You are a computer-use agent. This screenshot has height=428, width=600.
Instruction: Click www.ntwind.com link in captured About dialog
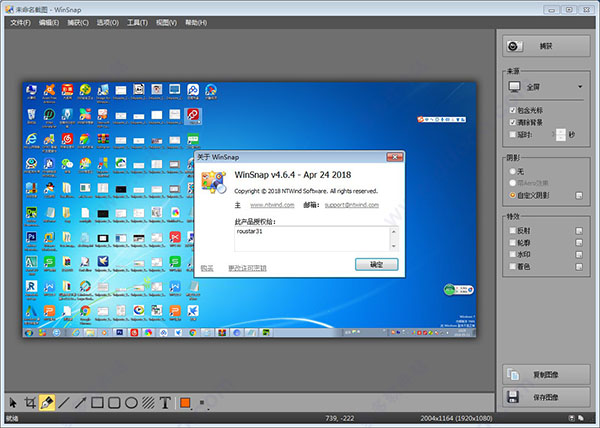coord(272,205)
